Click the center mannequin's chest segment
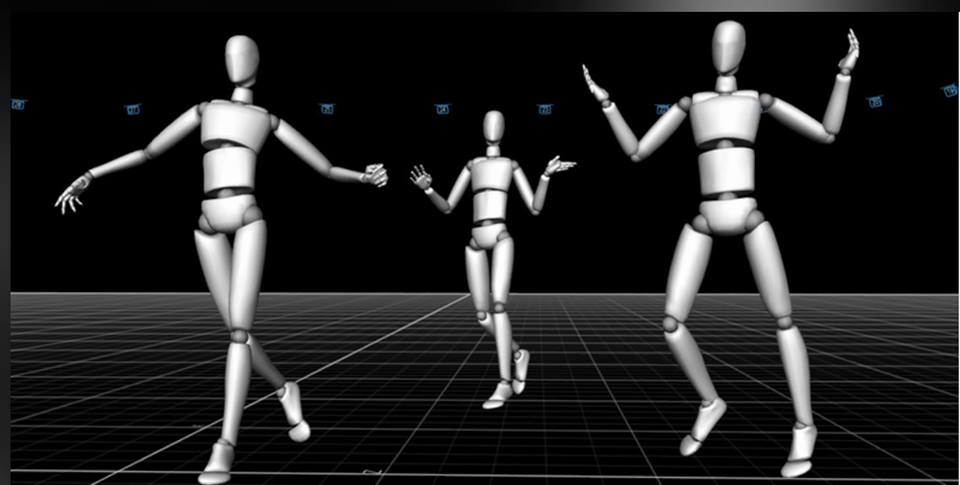The height and width of the screenshot is (485, 960). coord(491,174)
